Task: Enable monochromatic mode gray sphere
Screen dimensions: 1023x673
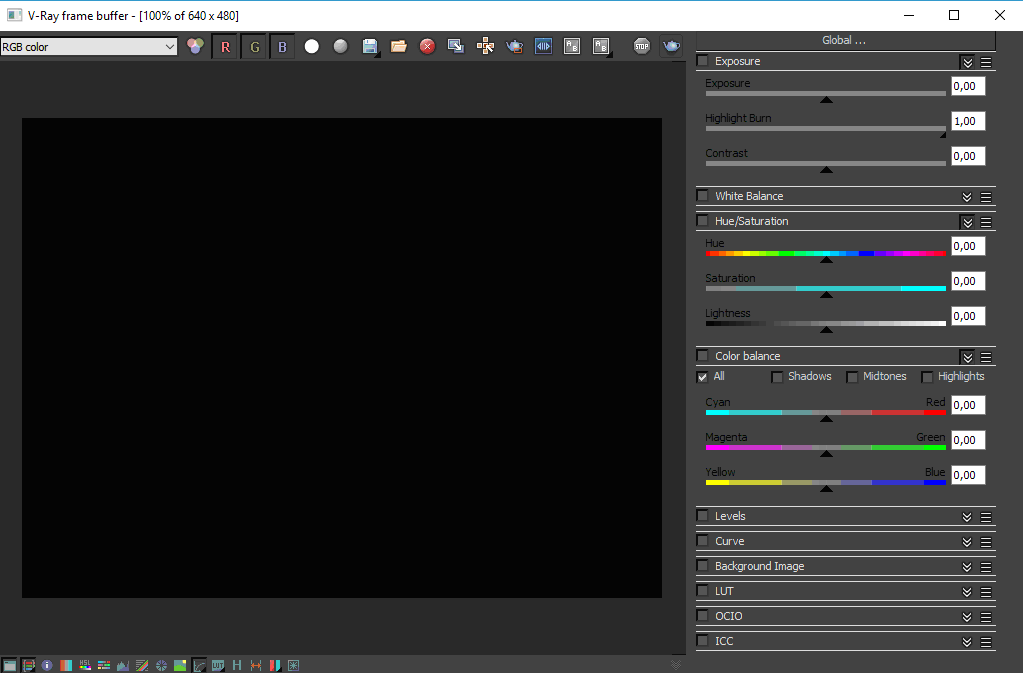Action: pos(341,46)
